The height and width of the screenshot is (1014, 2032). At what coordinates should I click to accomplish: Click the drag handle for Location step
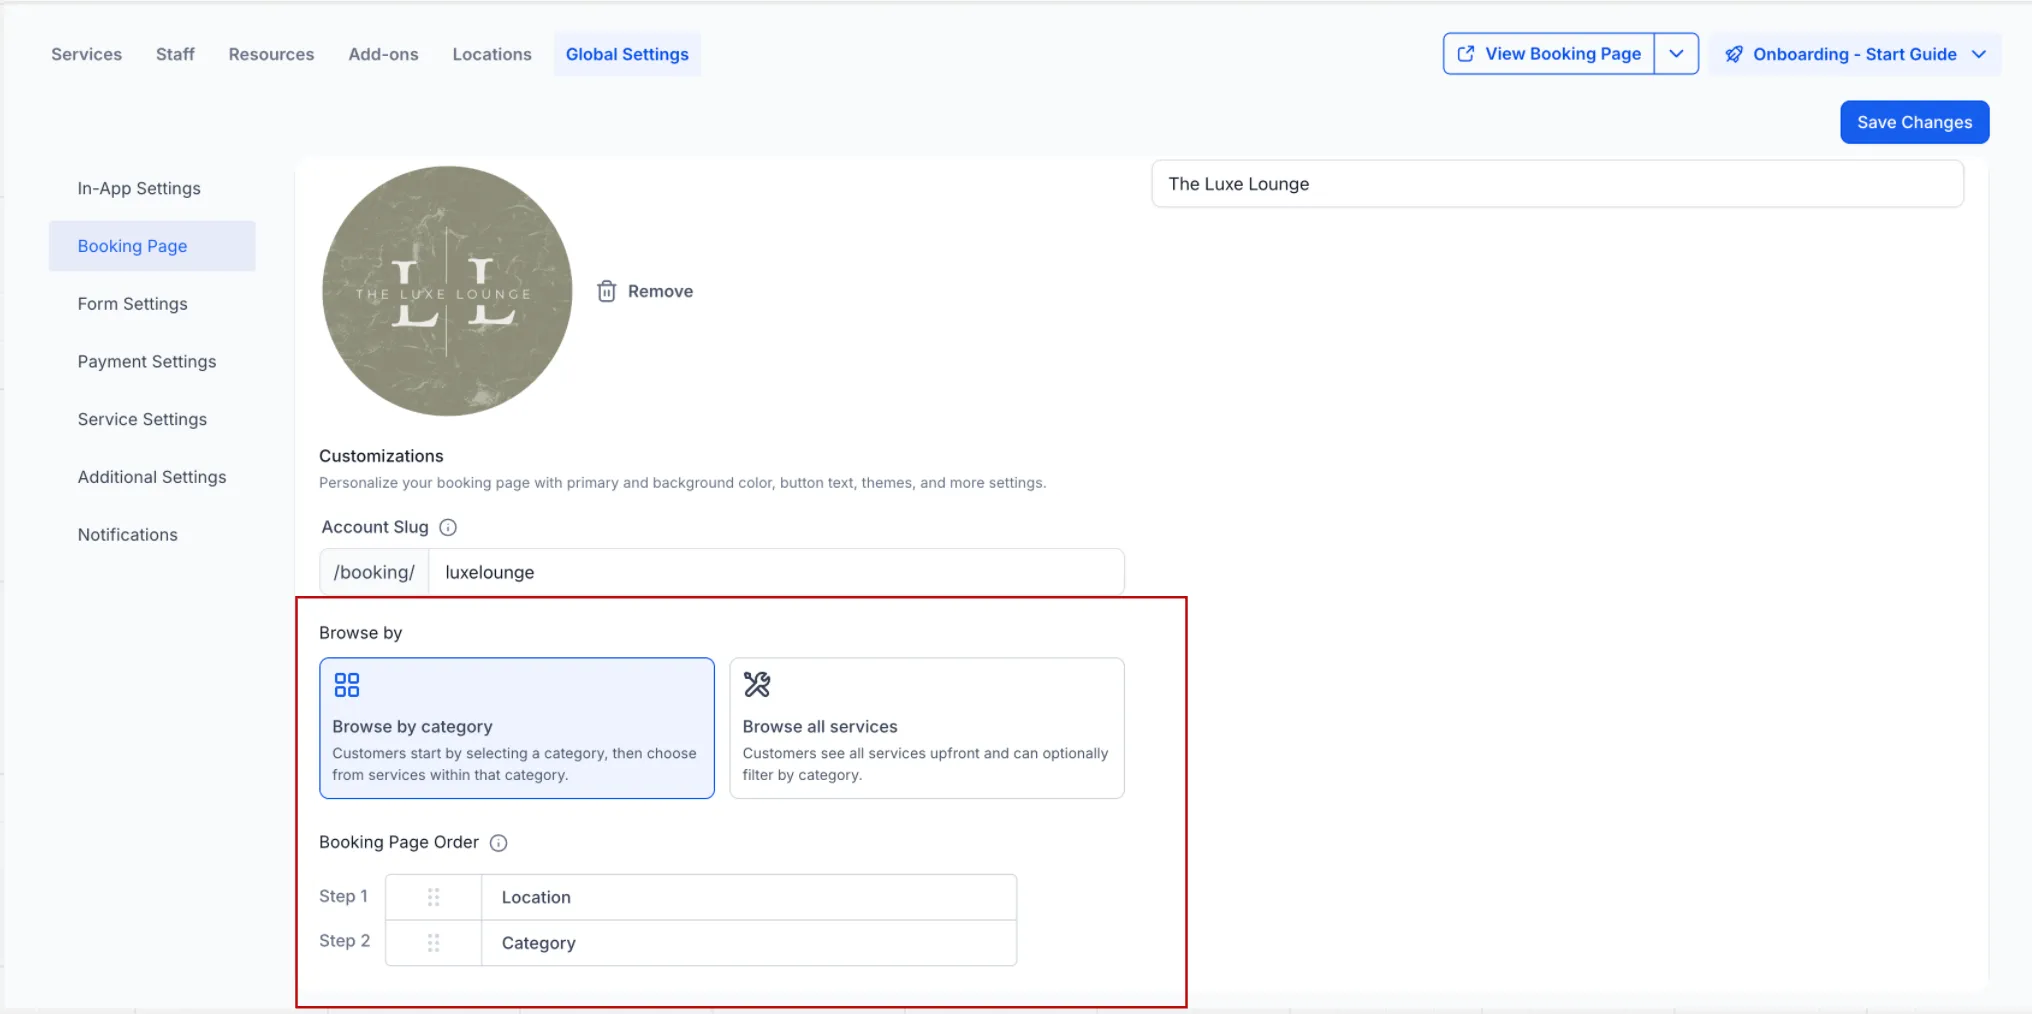click(433, 897)
